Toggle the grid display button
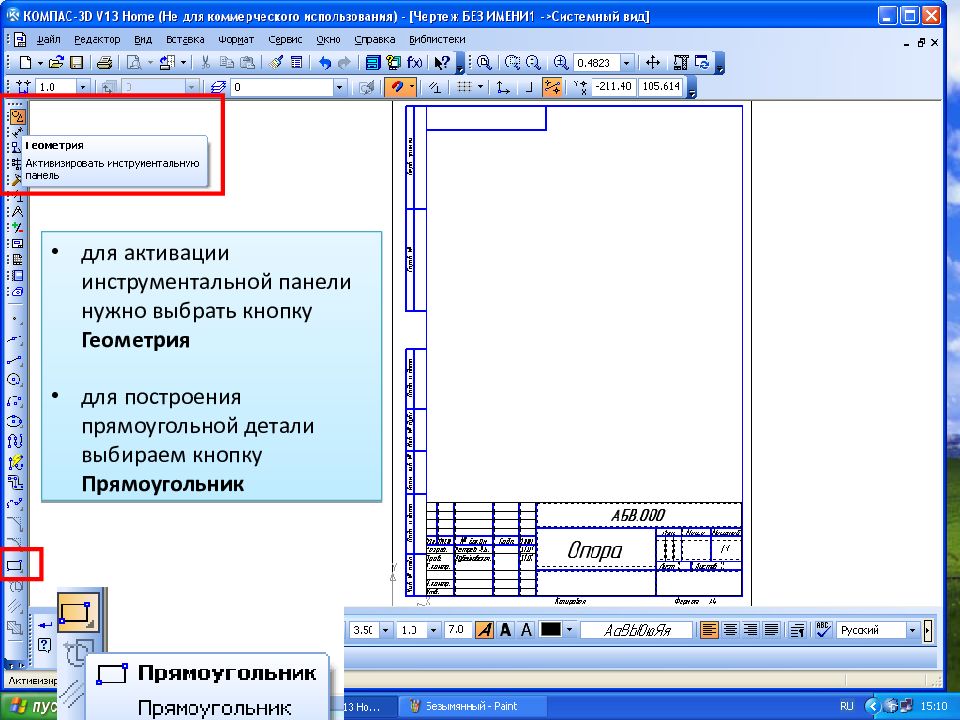 465,88
